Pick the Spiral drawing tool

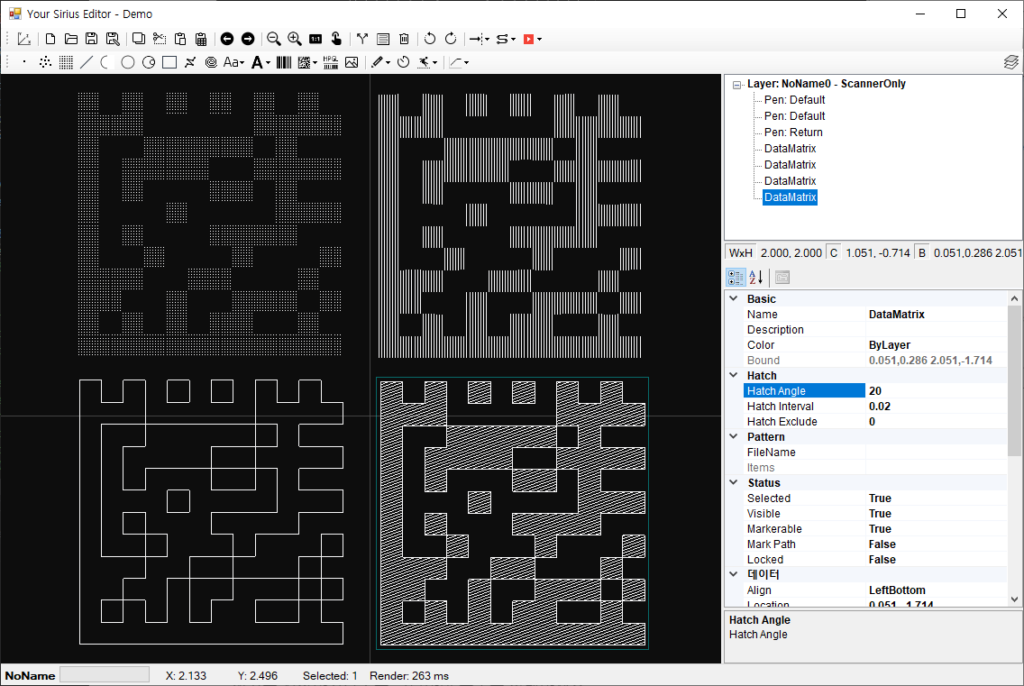tap(211, 63)
